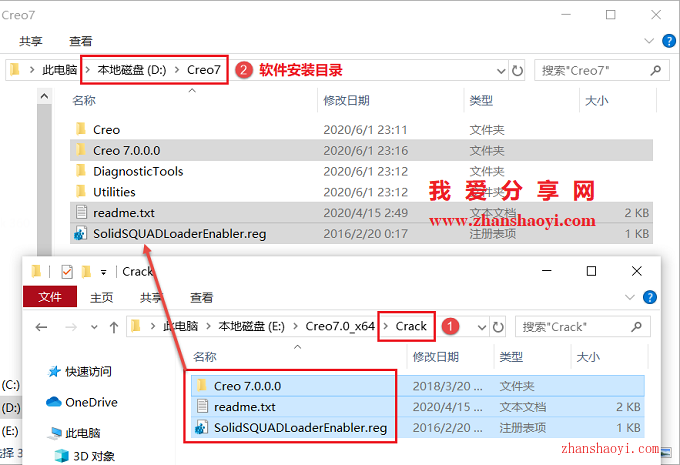The height and width of the screenshot is (465, 680).
Task: Go back in Crack window
Action: coord(41,327)
